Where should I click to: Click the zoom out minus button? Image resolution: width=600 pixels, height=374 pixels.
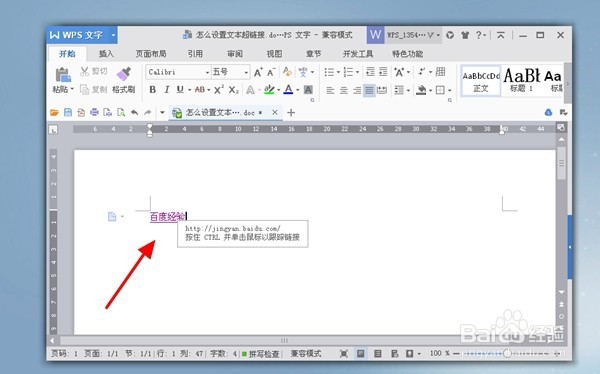457,353
